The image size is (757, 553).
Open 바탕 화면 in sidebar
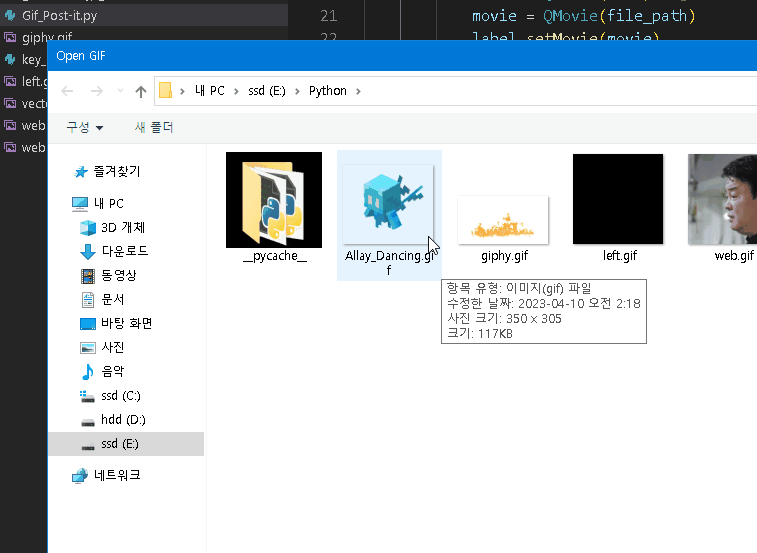point(116,324)
